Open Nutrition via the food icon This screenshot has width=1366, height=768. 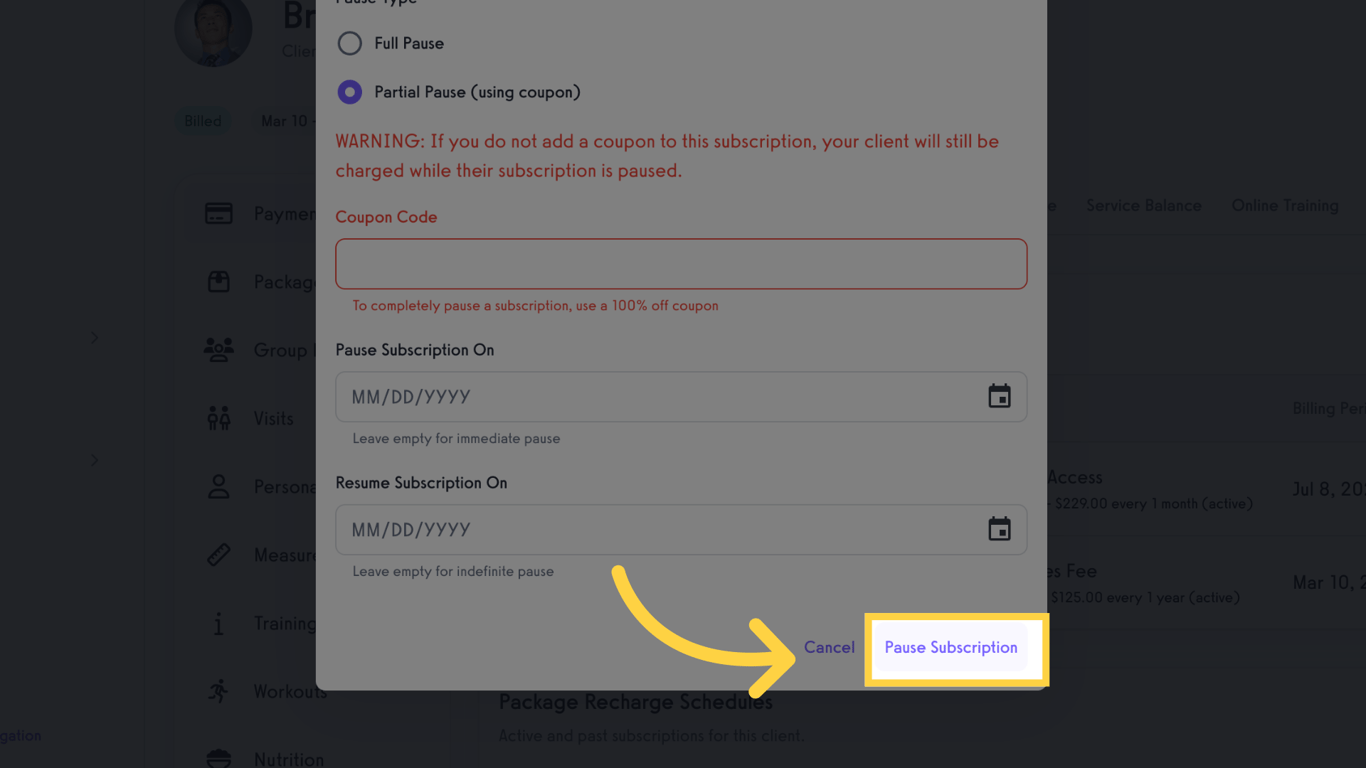pyautogui.click(x=218, y=758)
